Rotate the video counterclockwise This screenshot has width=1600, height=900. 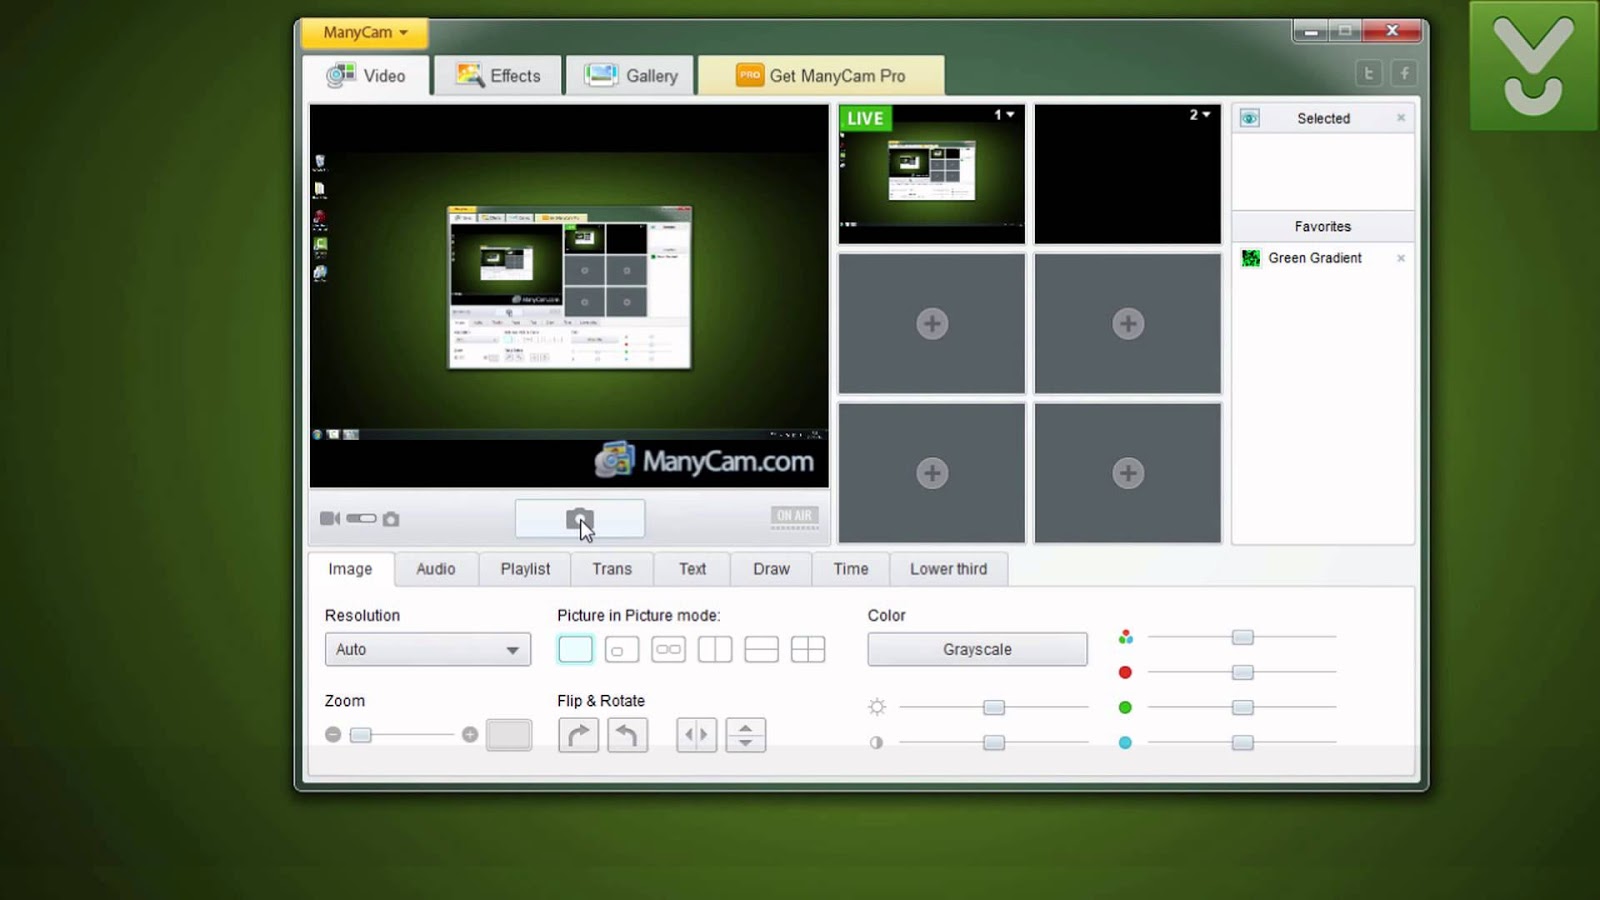pyautogui.click(x=627, y=734)
